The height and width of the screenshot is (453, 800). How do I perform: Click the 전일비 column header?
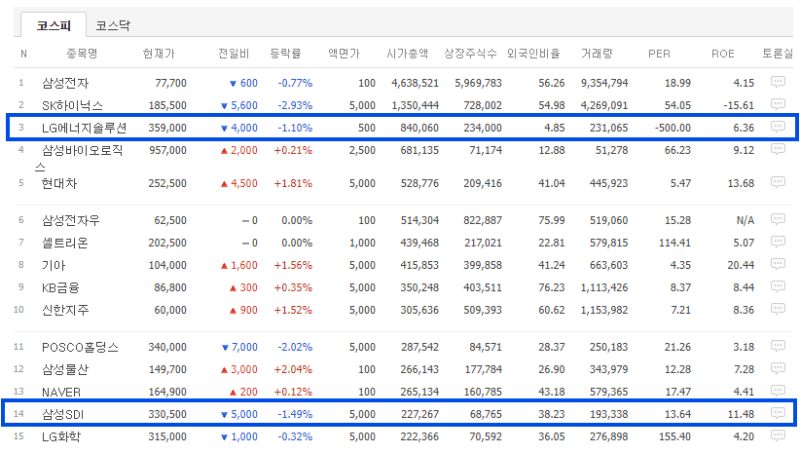tap(233, 54)
